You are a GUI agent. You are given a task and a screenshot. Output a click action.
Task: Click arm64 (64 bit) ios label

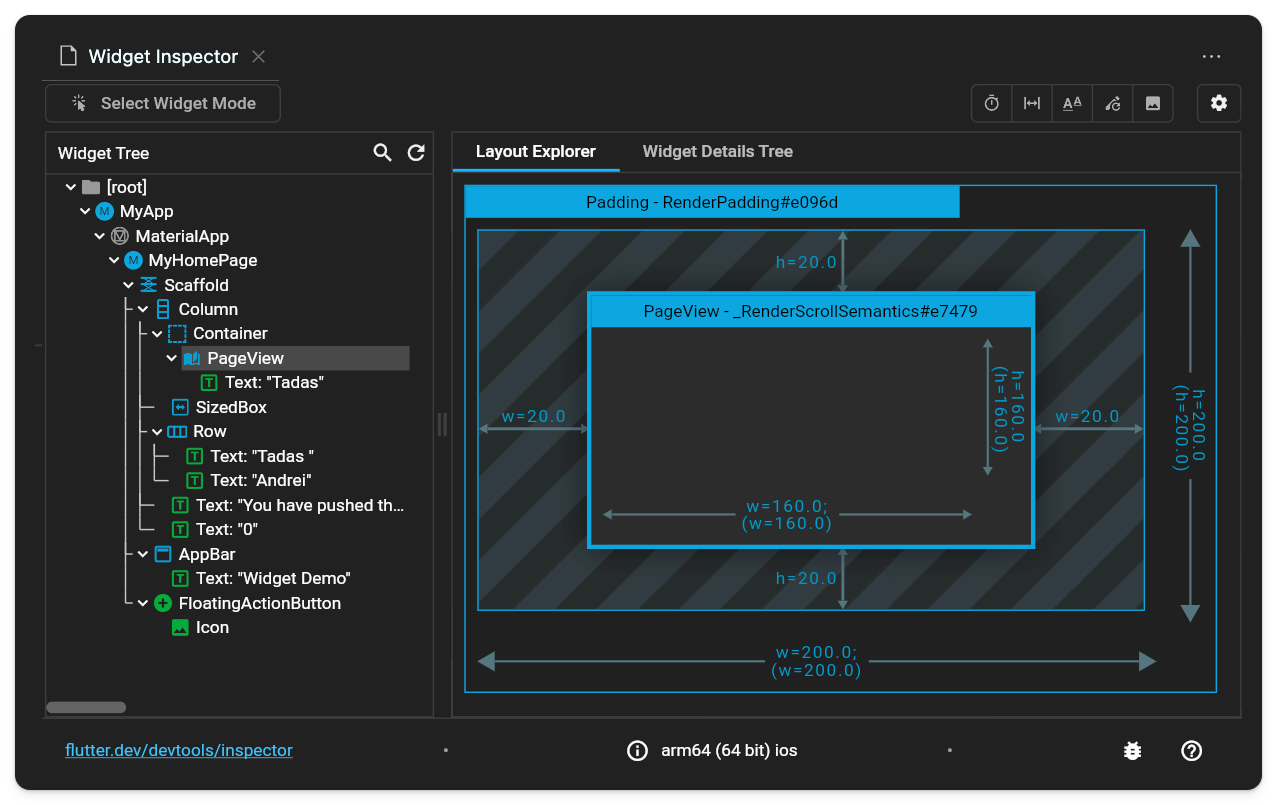click(729, 750)
